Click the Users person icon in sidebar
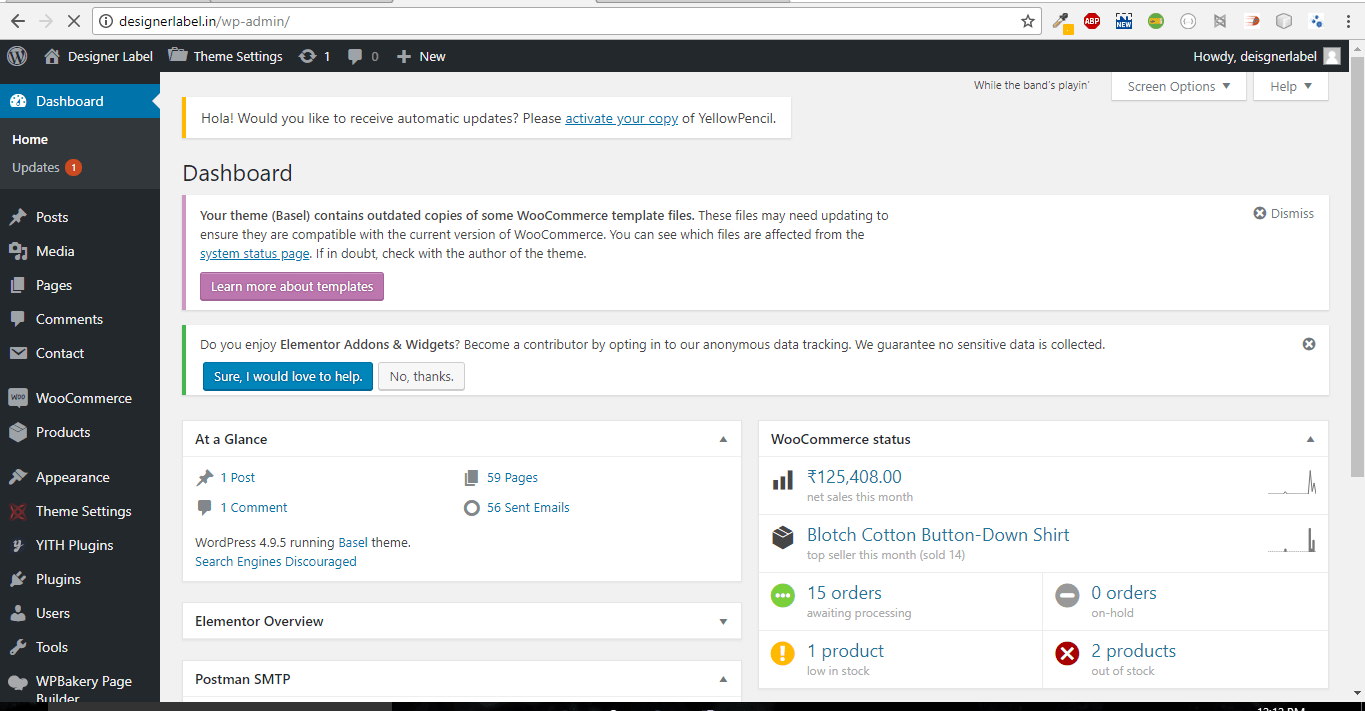Image resolution: width=1365 pixels, height=711 pixels. point(18,613)
